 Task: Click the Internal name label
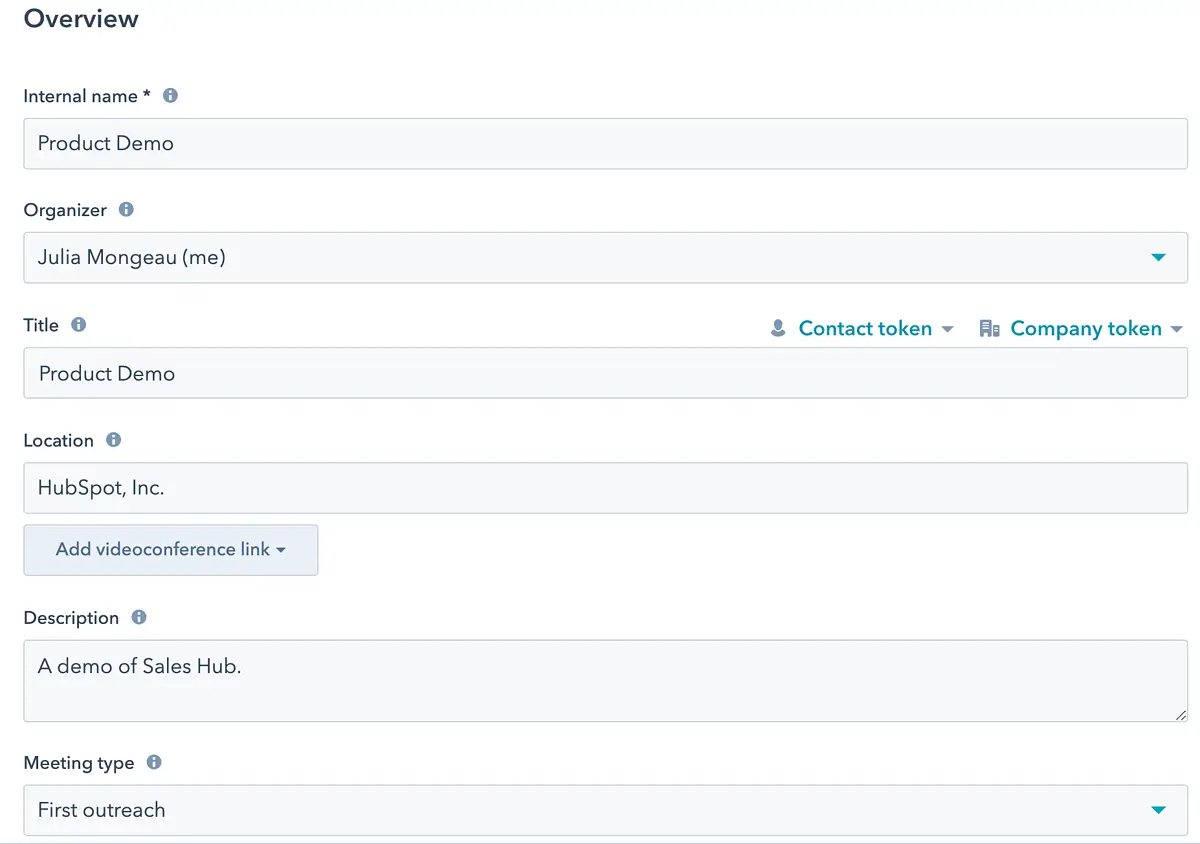click(x=87, y=96)
